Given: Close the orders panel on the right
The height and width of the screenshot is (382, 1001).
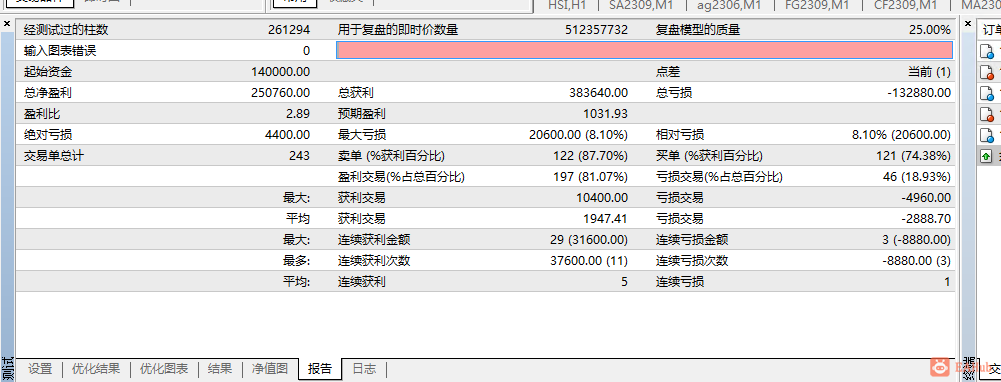Looking at the screenshot, I should (x=967, y=24).
